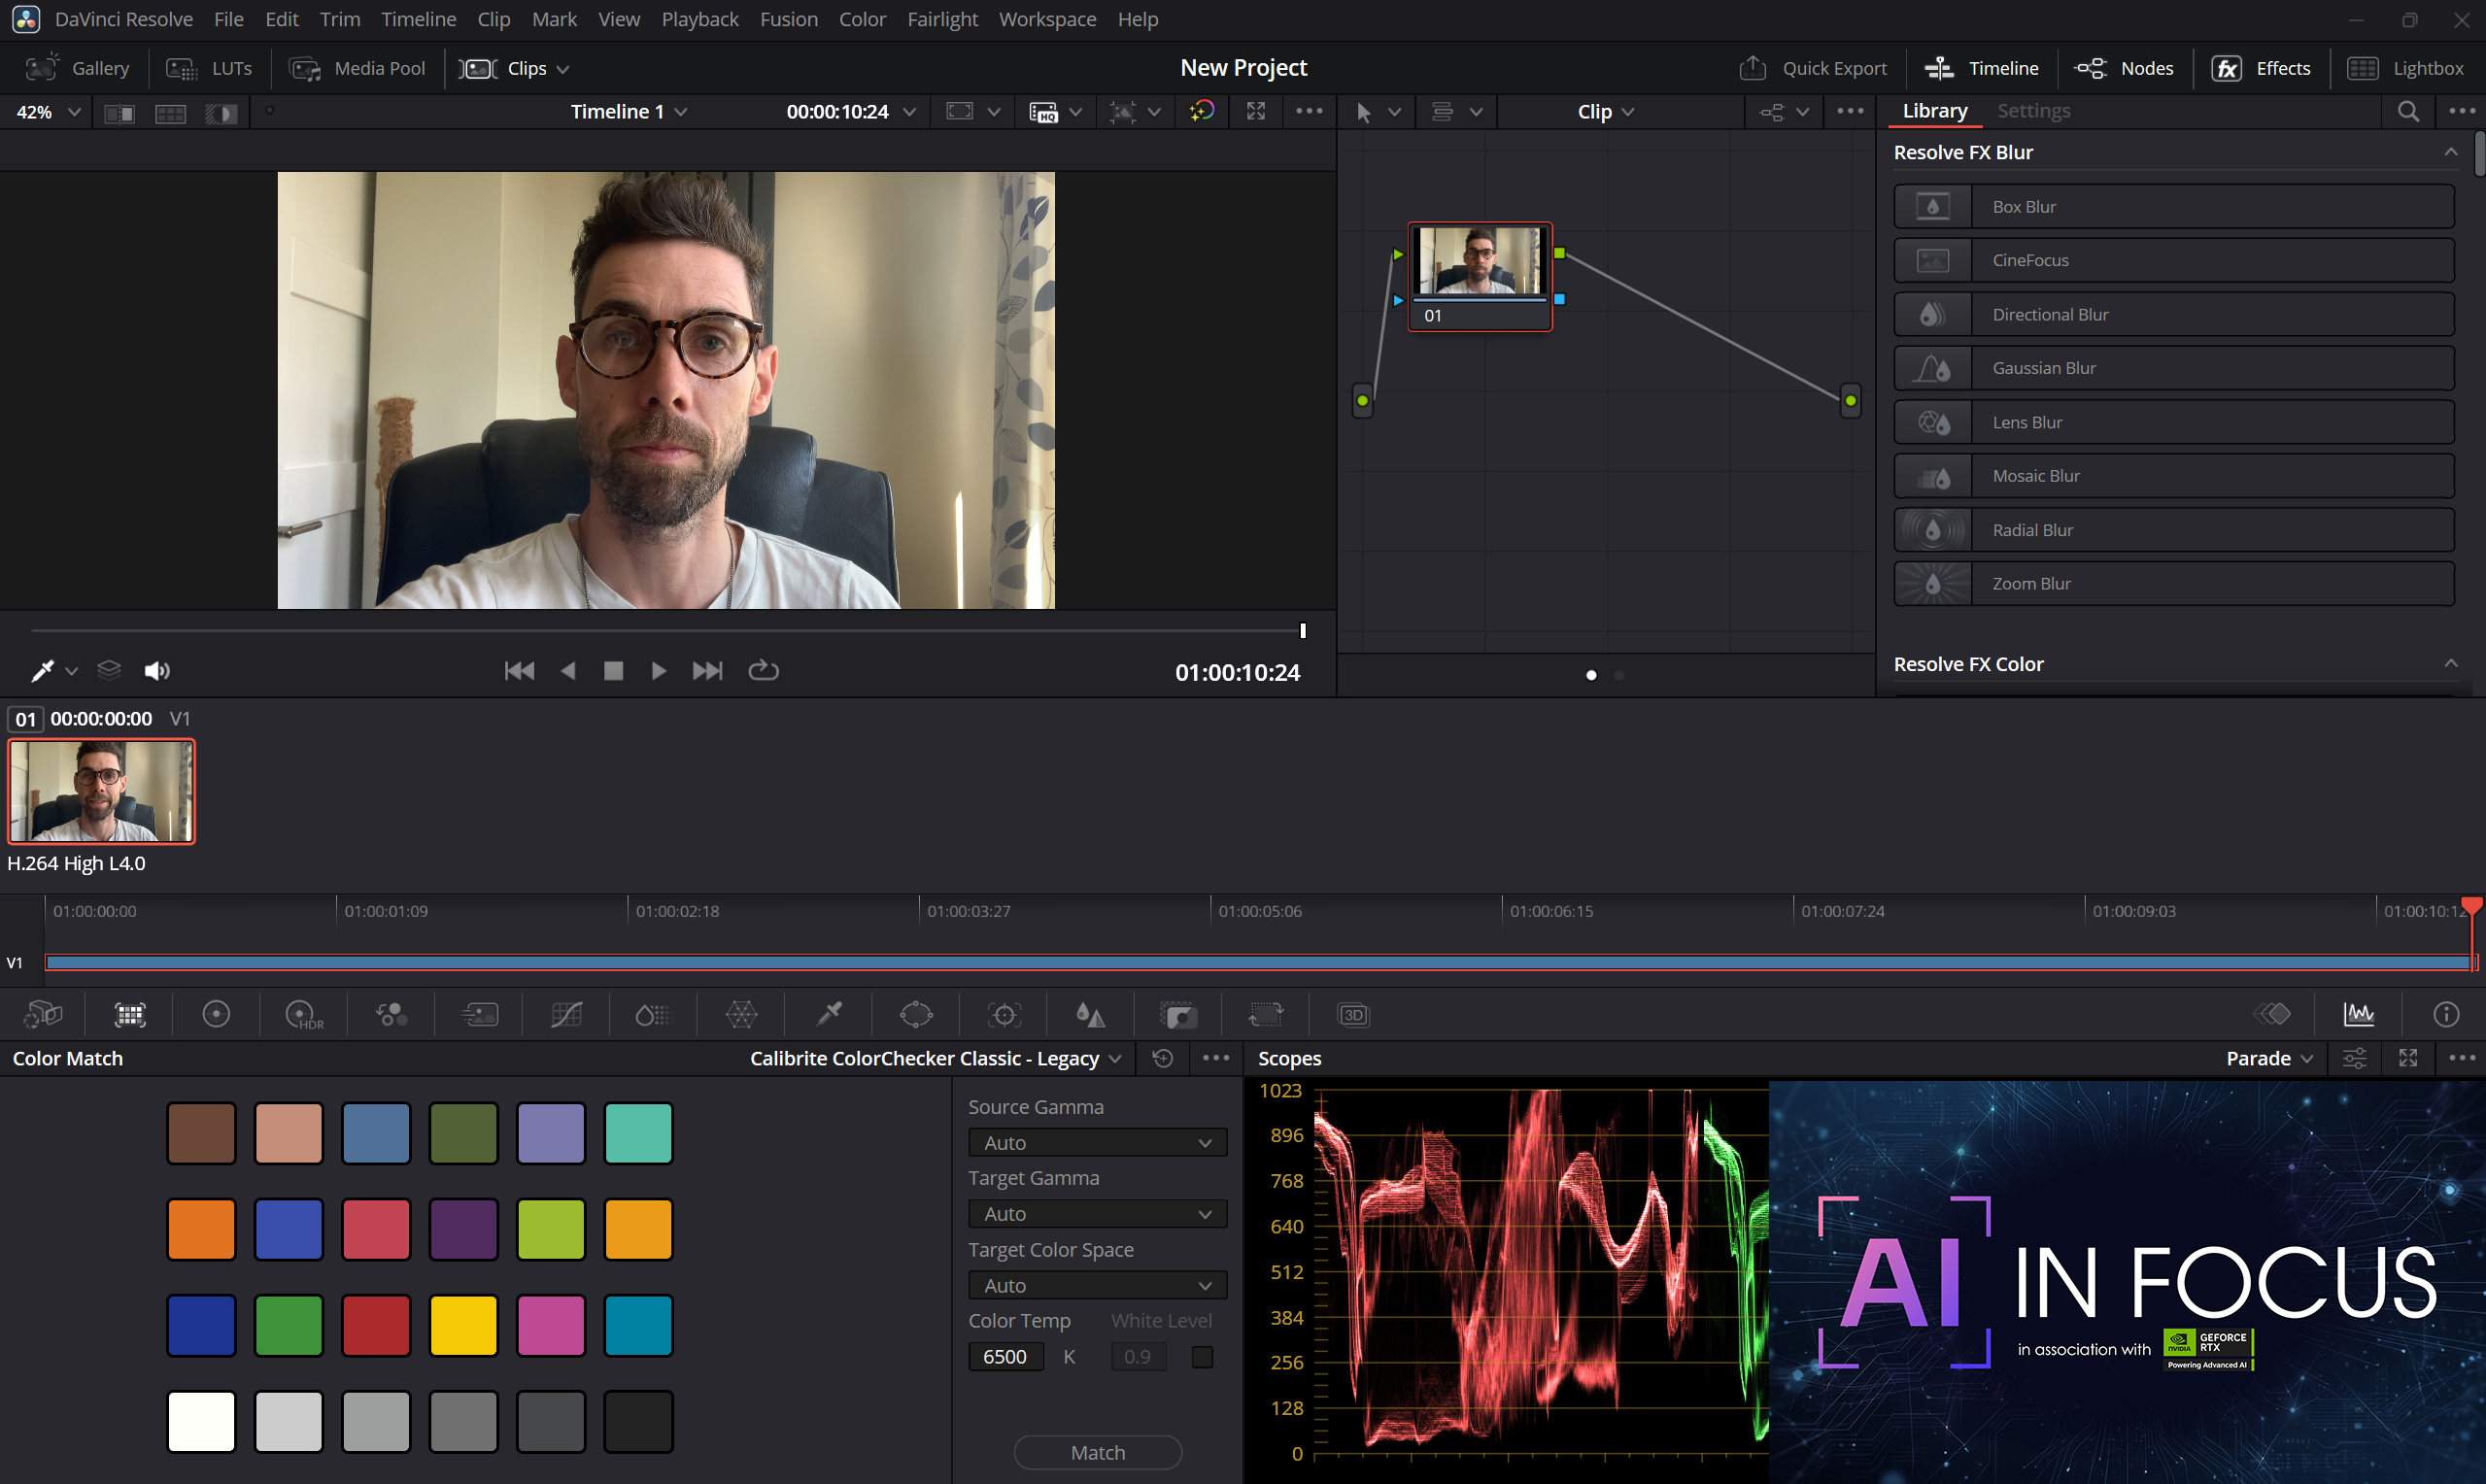Open the Motion Effects palette

[x=479, y=1015]
